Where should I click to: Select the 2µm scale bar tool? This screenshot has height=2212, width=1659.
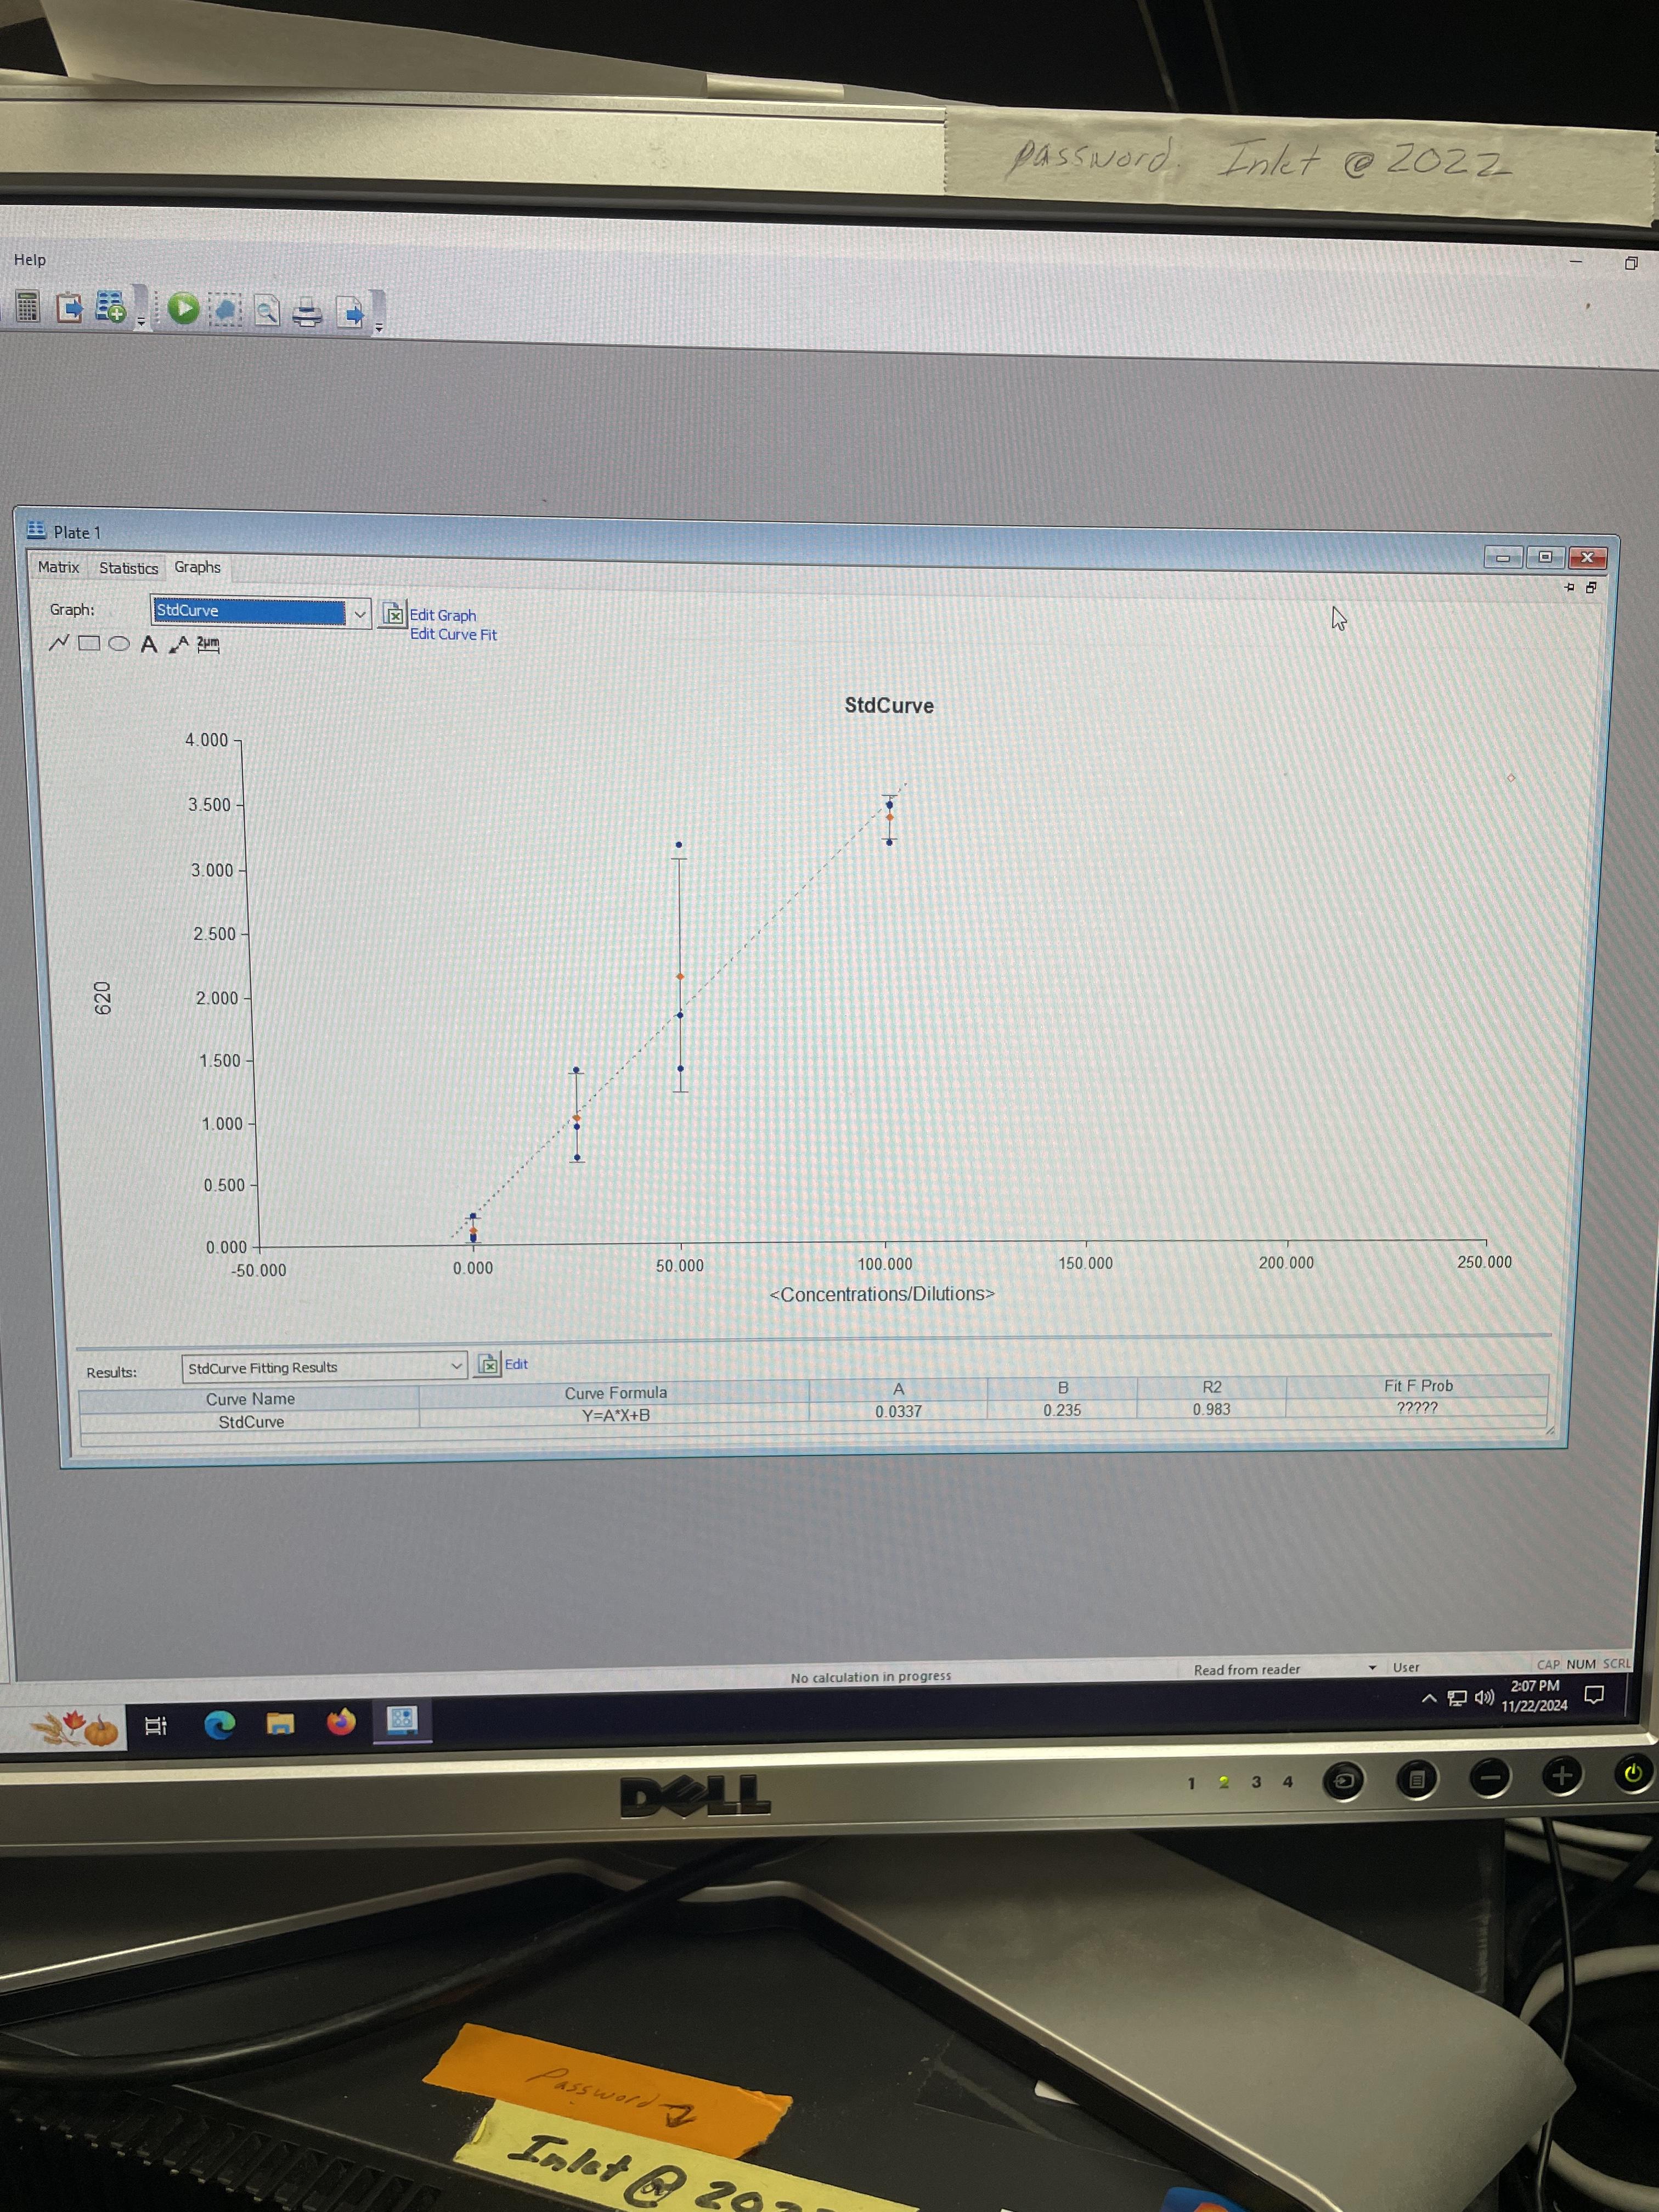(208, 644)
